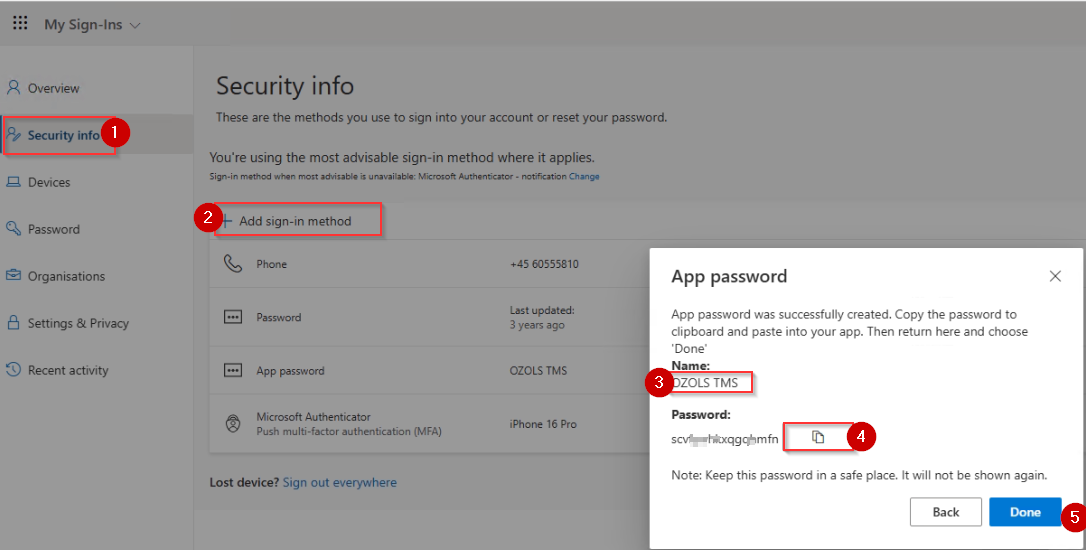Select the Phone row handset icon
1086x550 pixels.
[x=233, y=264]
